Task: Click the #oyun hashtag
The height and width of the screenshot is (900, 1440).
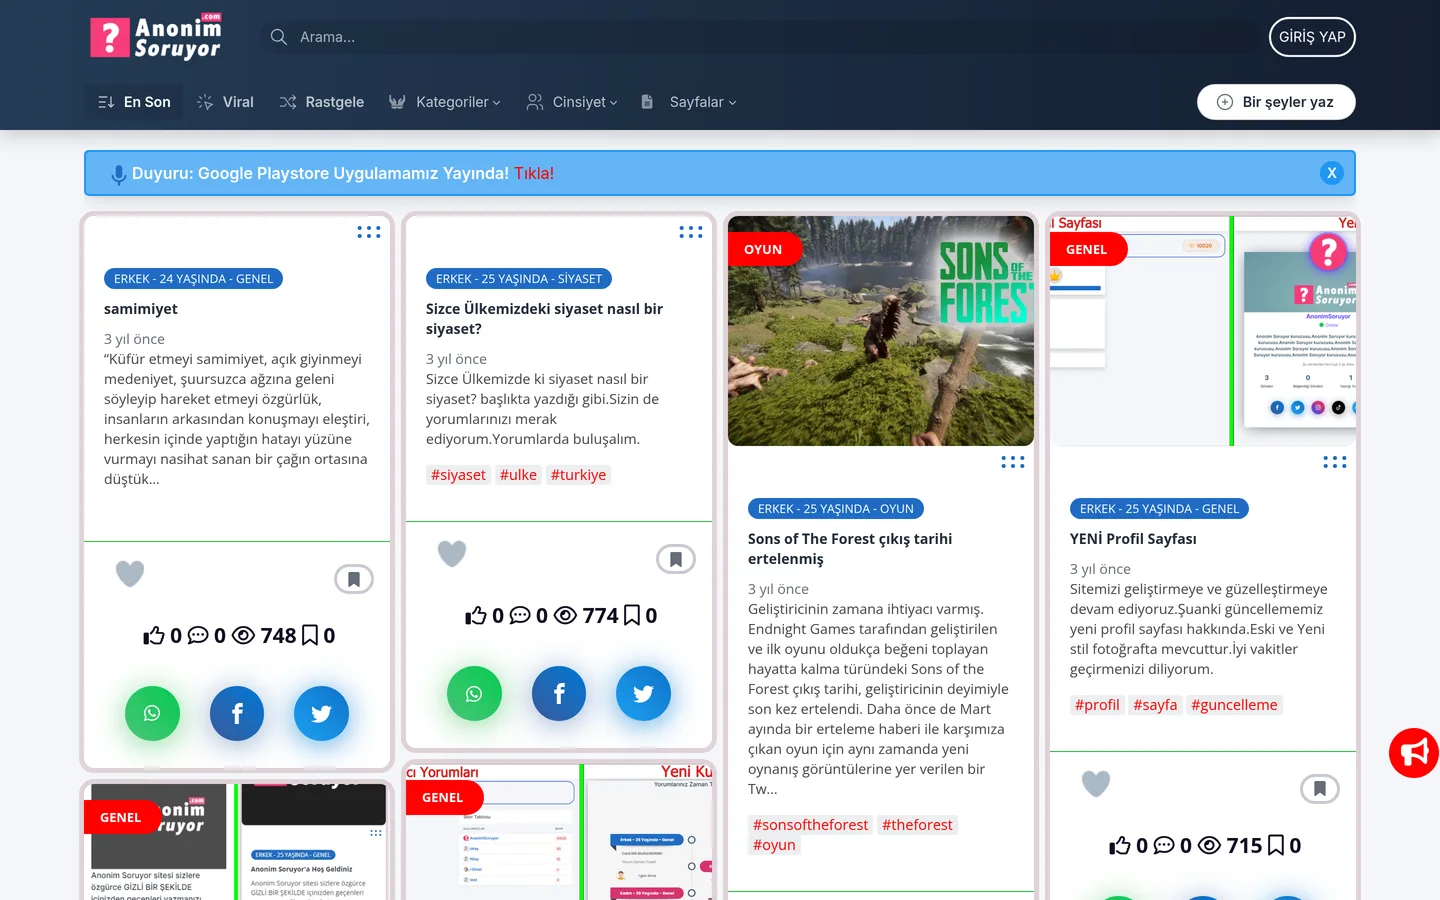Action: pyautogui.click(x=774, y=845)
